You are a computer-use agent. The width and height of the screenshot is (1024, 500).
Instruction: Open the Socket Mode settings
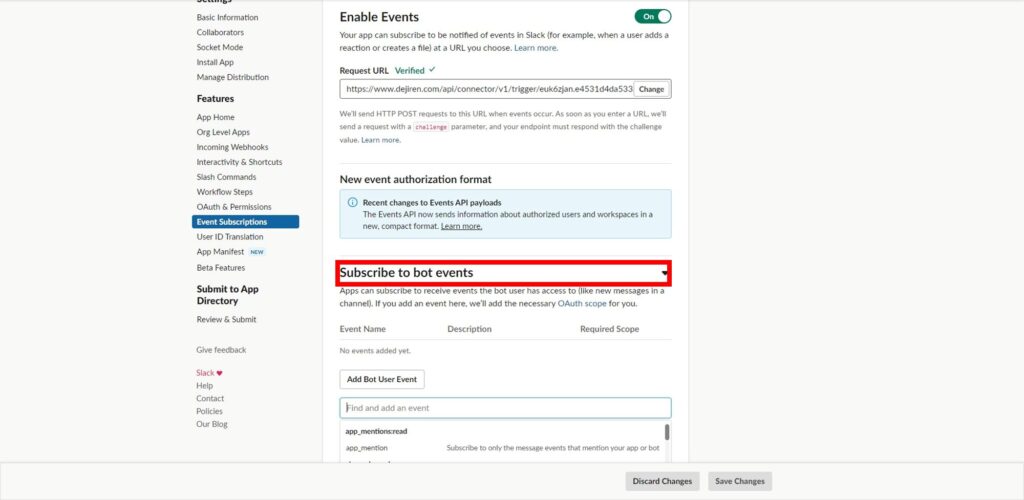(219, 47)
